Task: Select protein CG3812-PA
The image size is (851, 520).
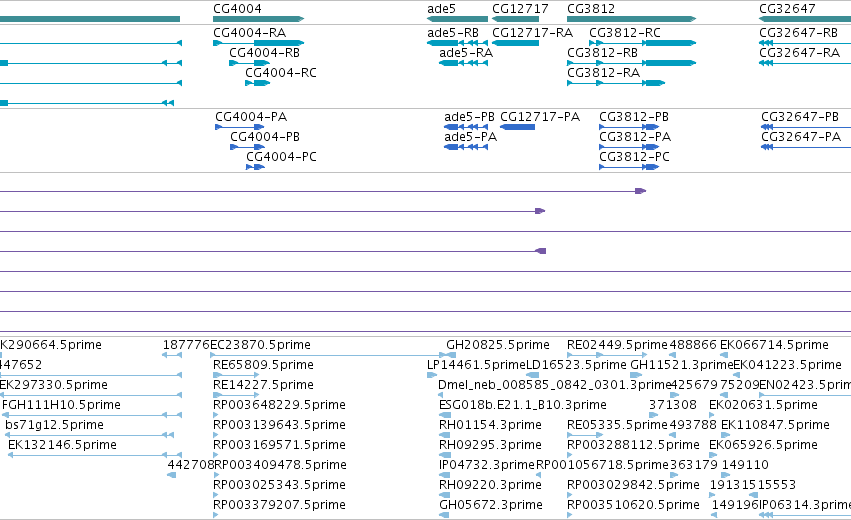Action: [635, 137]
